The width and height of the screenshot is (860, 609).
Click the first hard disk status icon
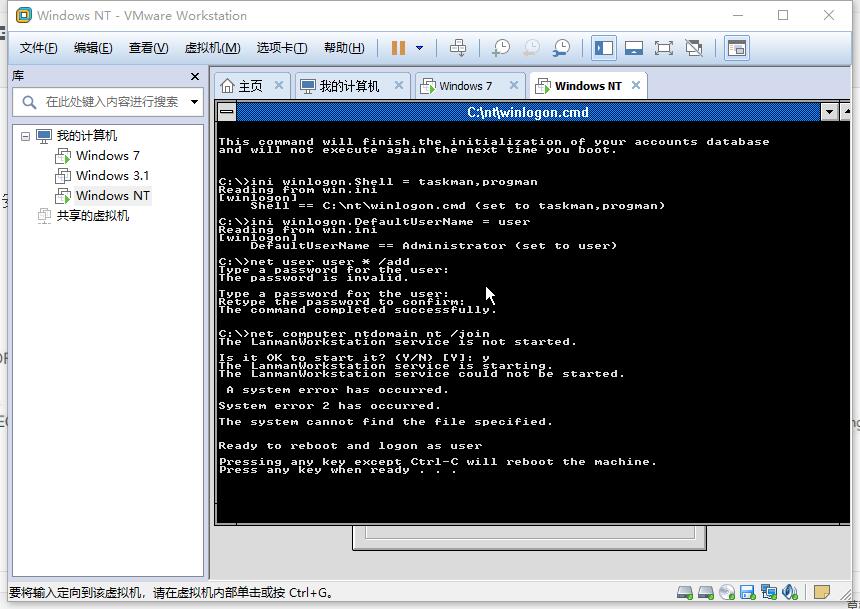click(684, 593)
